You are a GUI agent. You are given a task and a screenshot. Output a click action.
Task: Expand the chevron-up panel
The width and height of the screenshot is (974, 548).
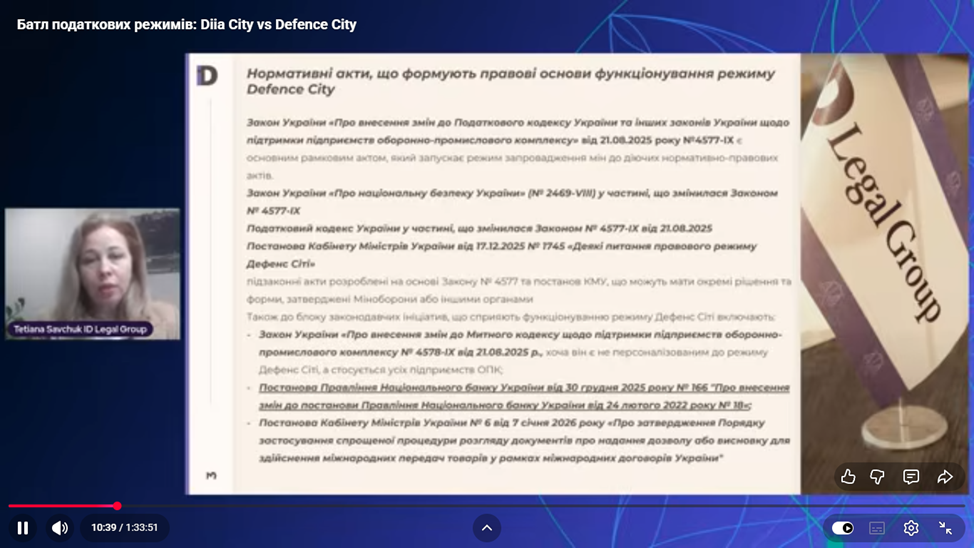[487, 528]
